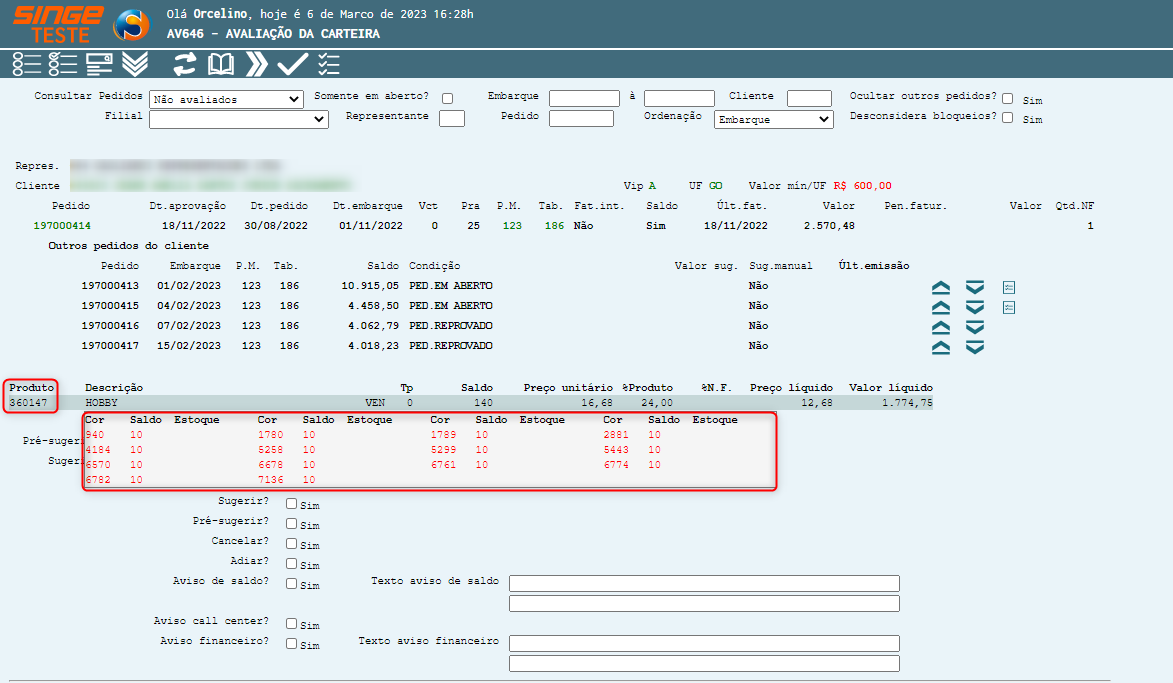The height and width of the screenshot is (683, 1173).
Task: Open the 'Consultar Pedidos' dropdown
Action: [226, 99]
